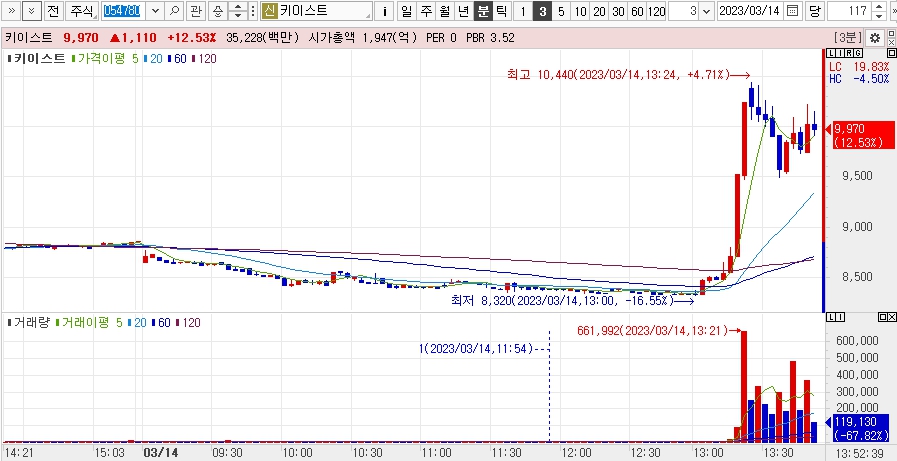Click the 관 watchlist button
The height and width of the screenshot is (461, 897).
point(196,10)
